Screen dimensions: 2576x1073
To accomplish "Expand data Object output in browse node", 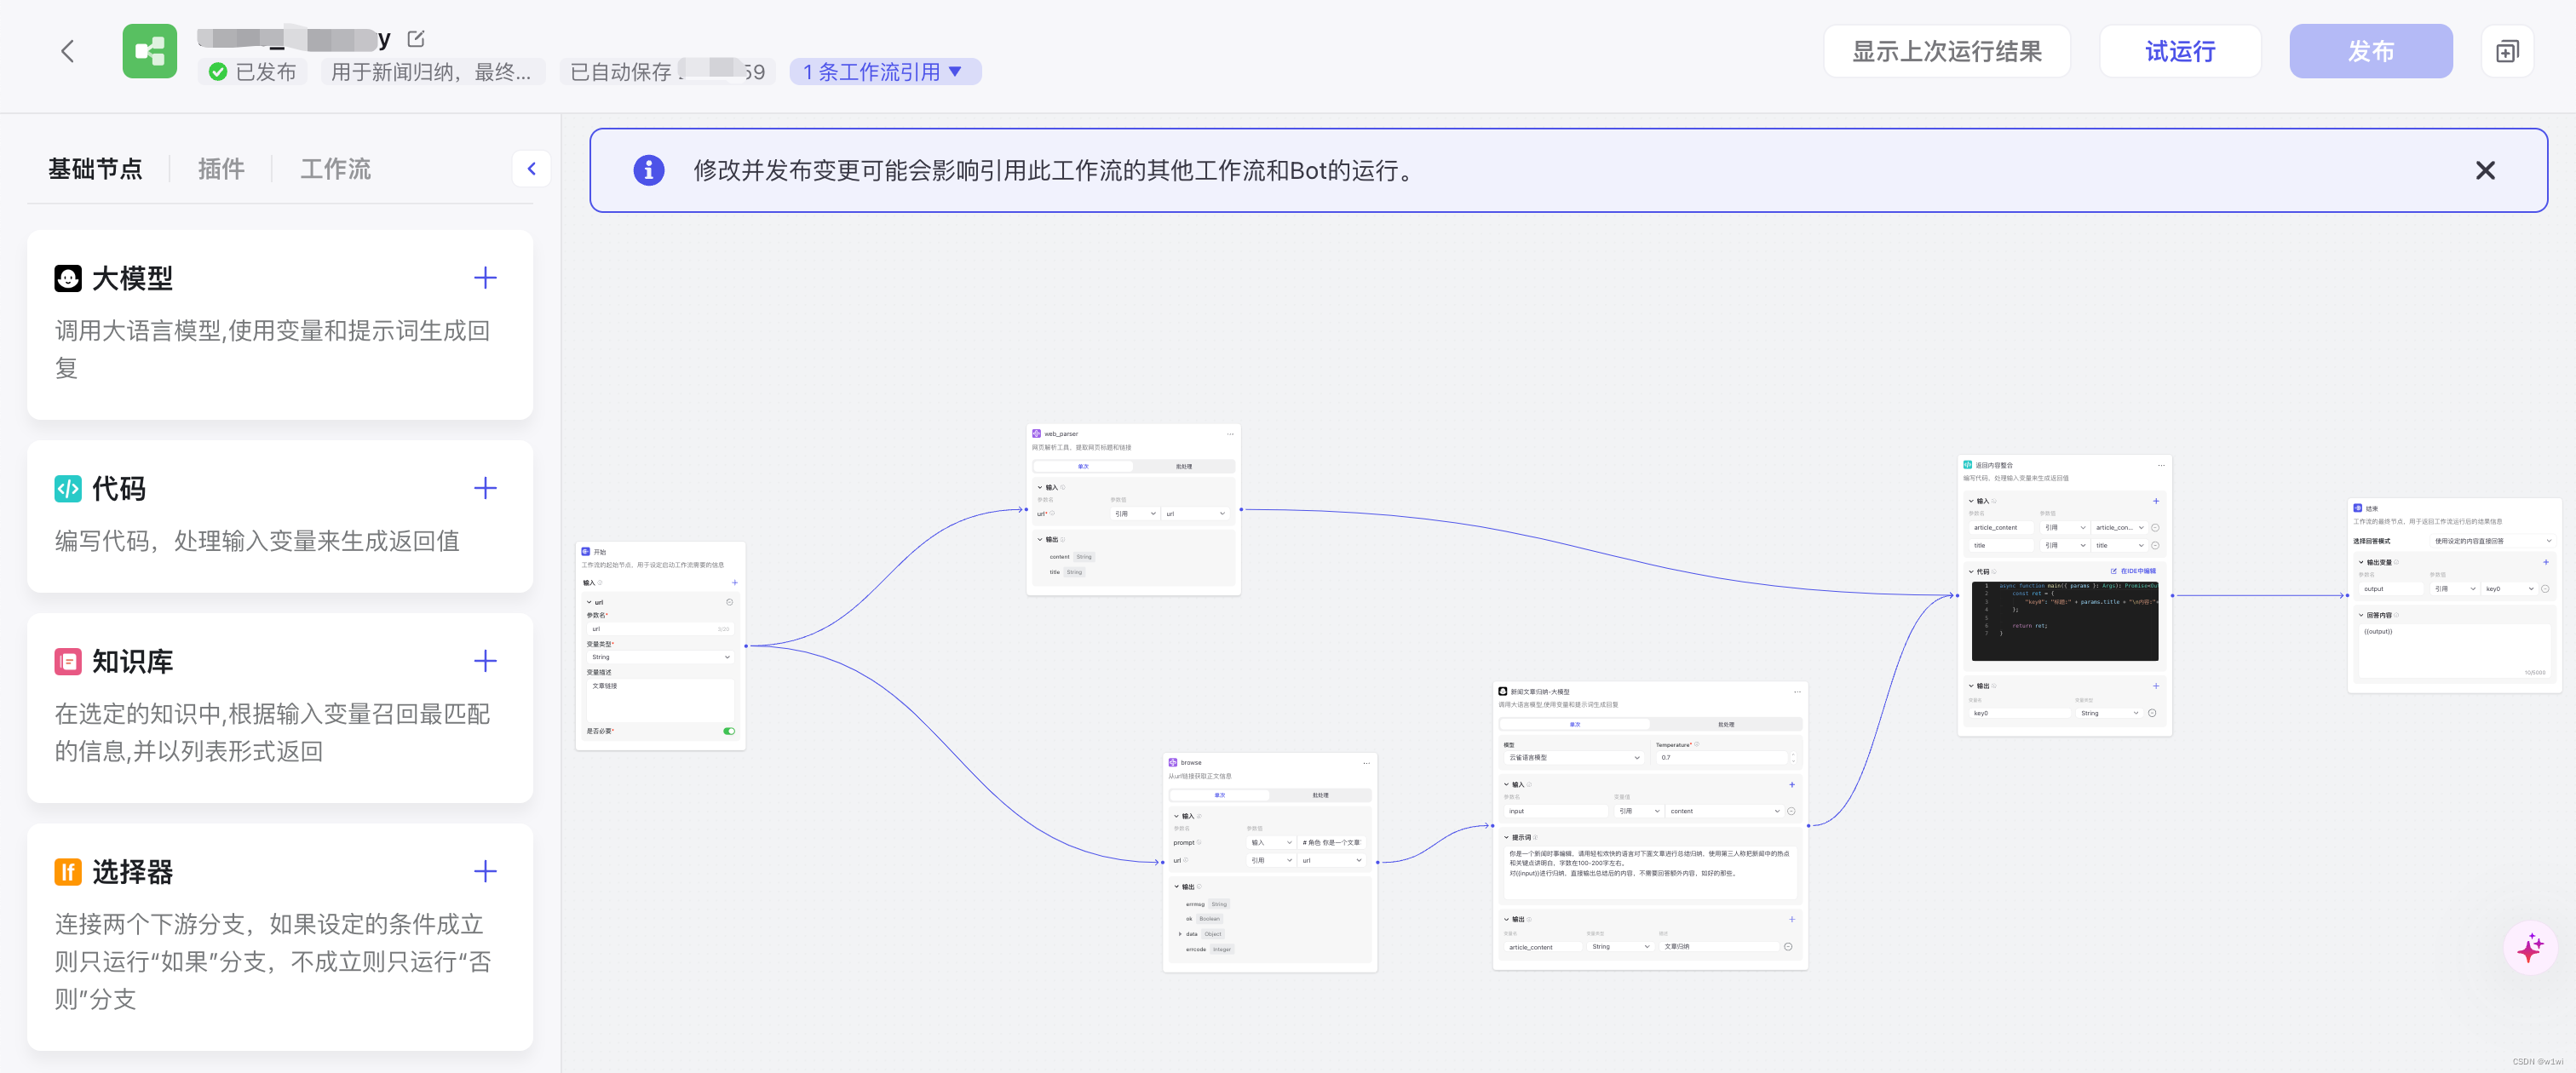I will [x=1180, y=934].
